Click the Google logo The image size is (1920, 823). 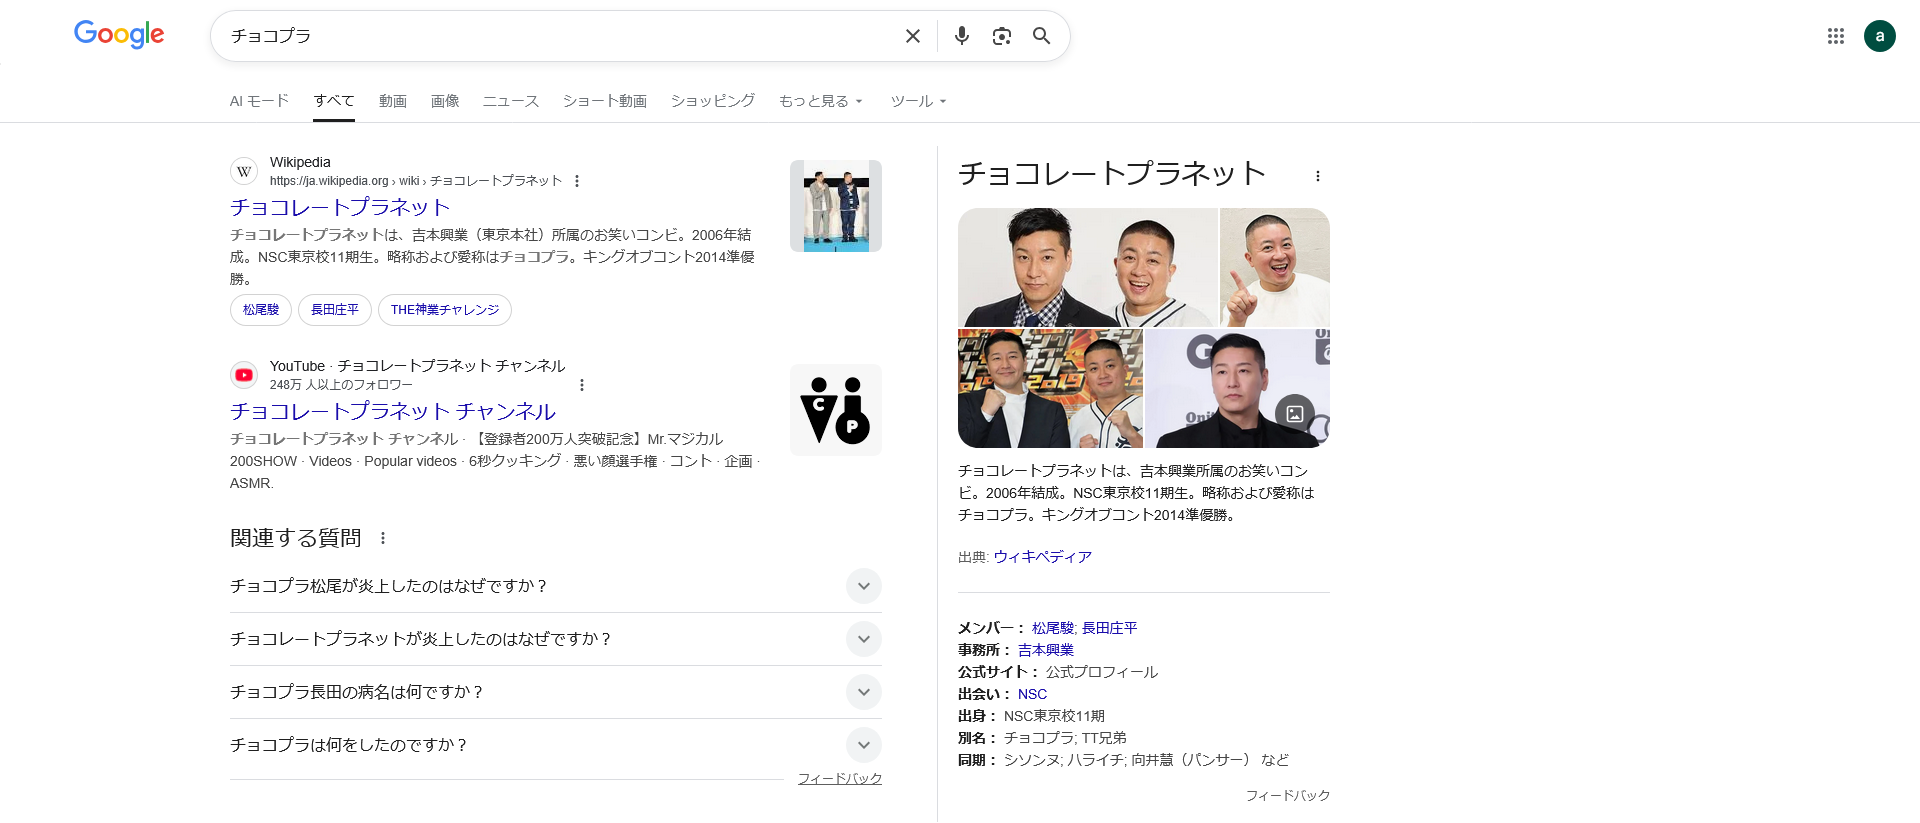click(x=119, y=35)
